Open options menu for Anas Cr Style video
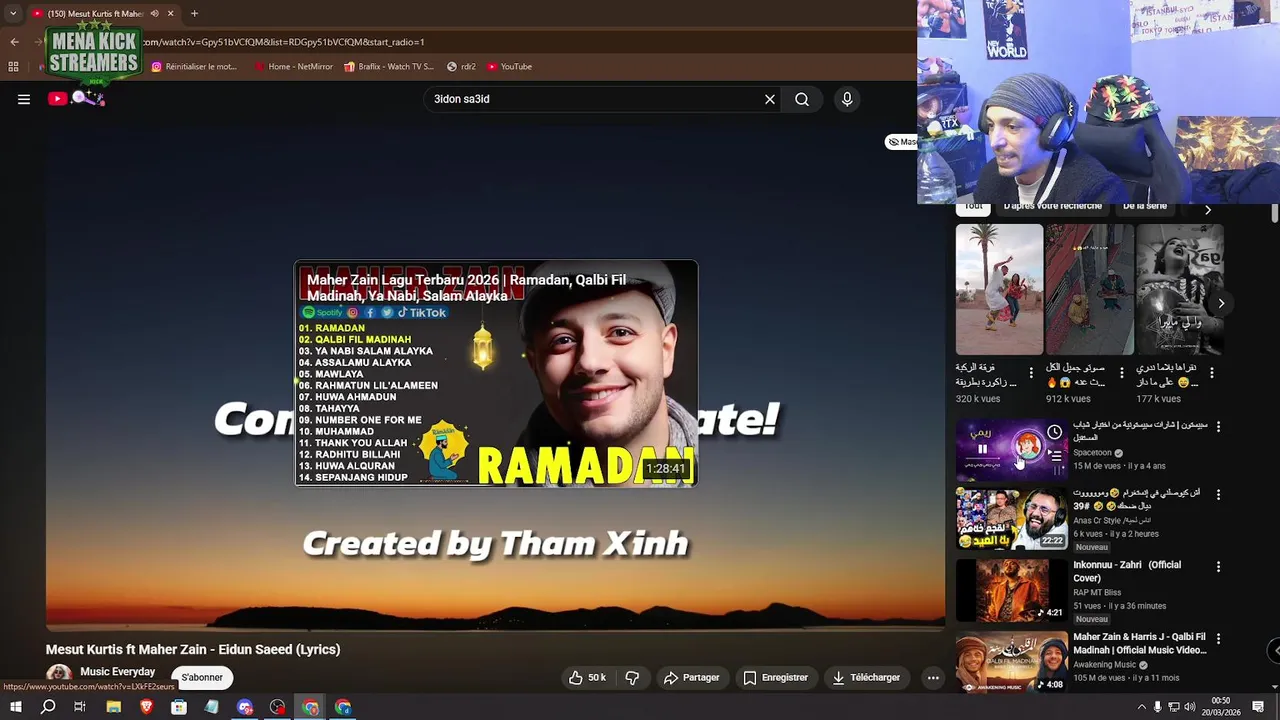This screenshot has width=1280, height=720. (1218, 495)
